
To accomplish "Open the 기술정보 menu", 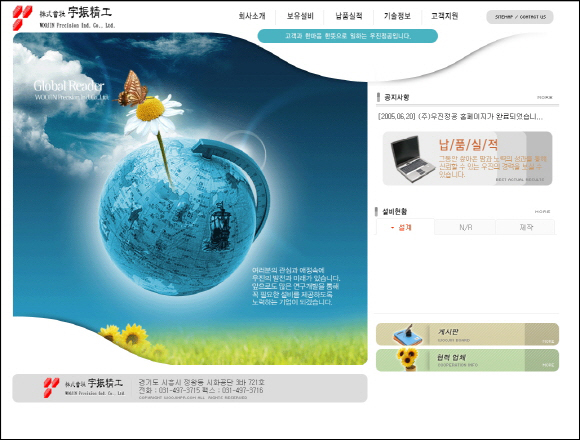I will [397, 16].
